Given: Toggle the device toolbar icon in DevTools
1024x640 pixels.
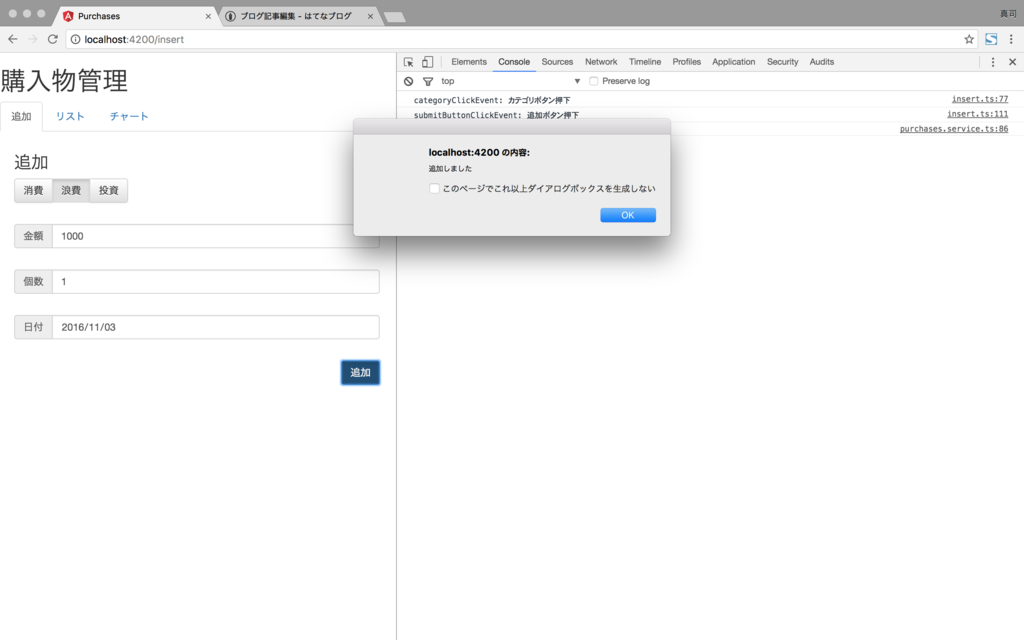Looking at the screenshot, I should (427, 62).
